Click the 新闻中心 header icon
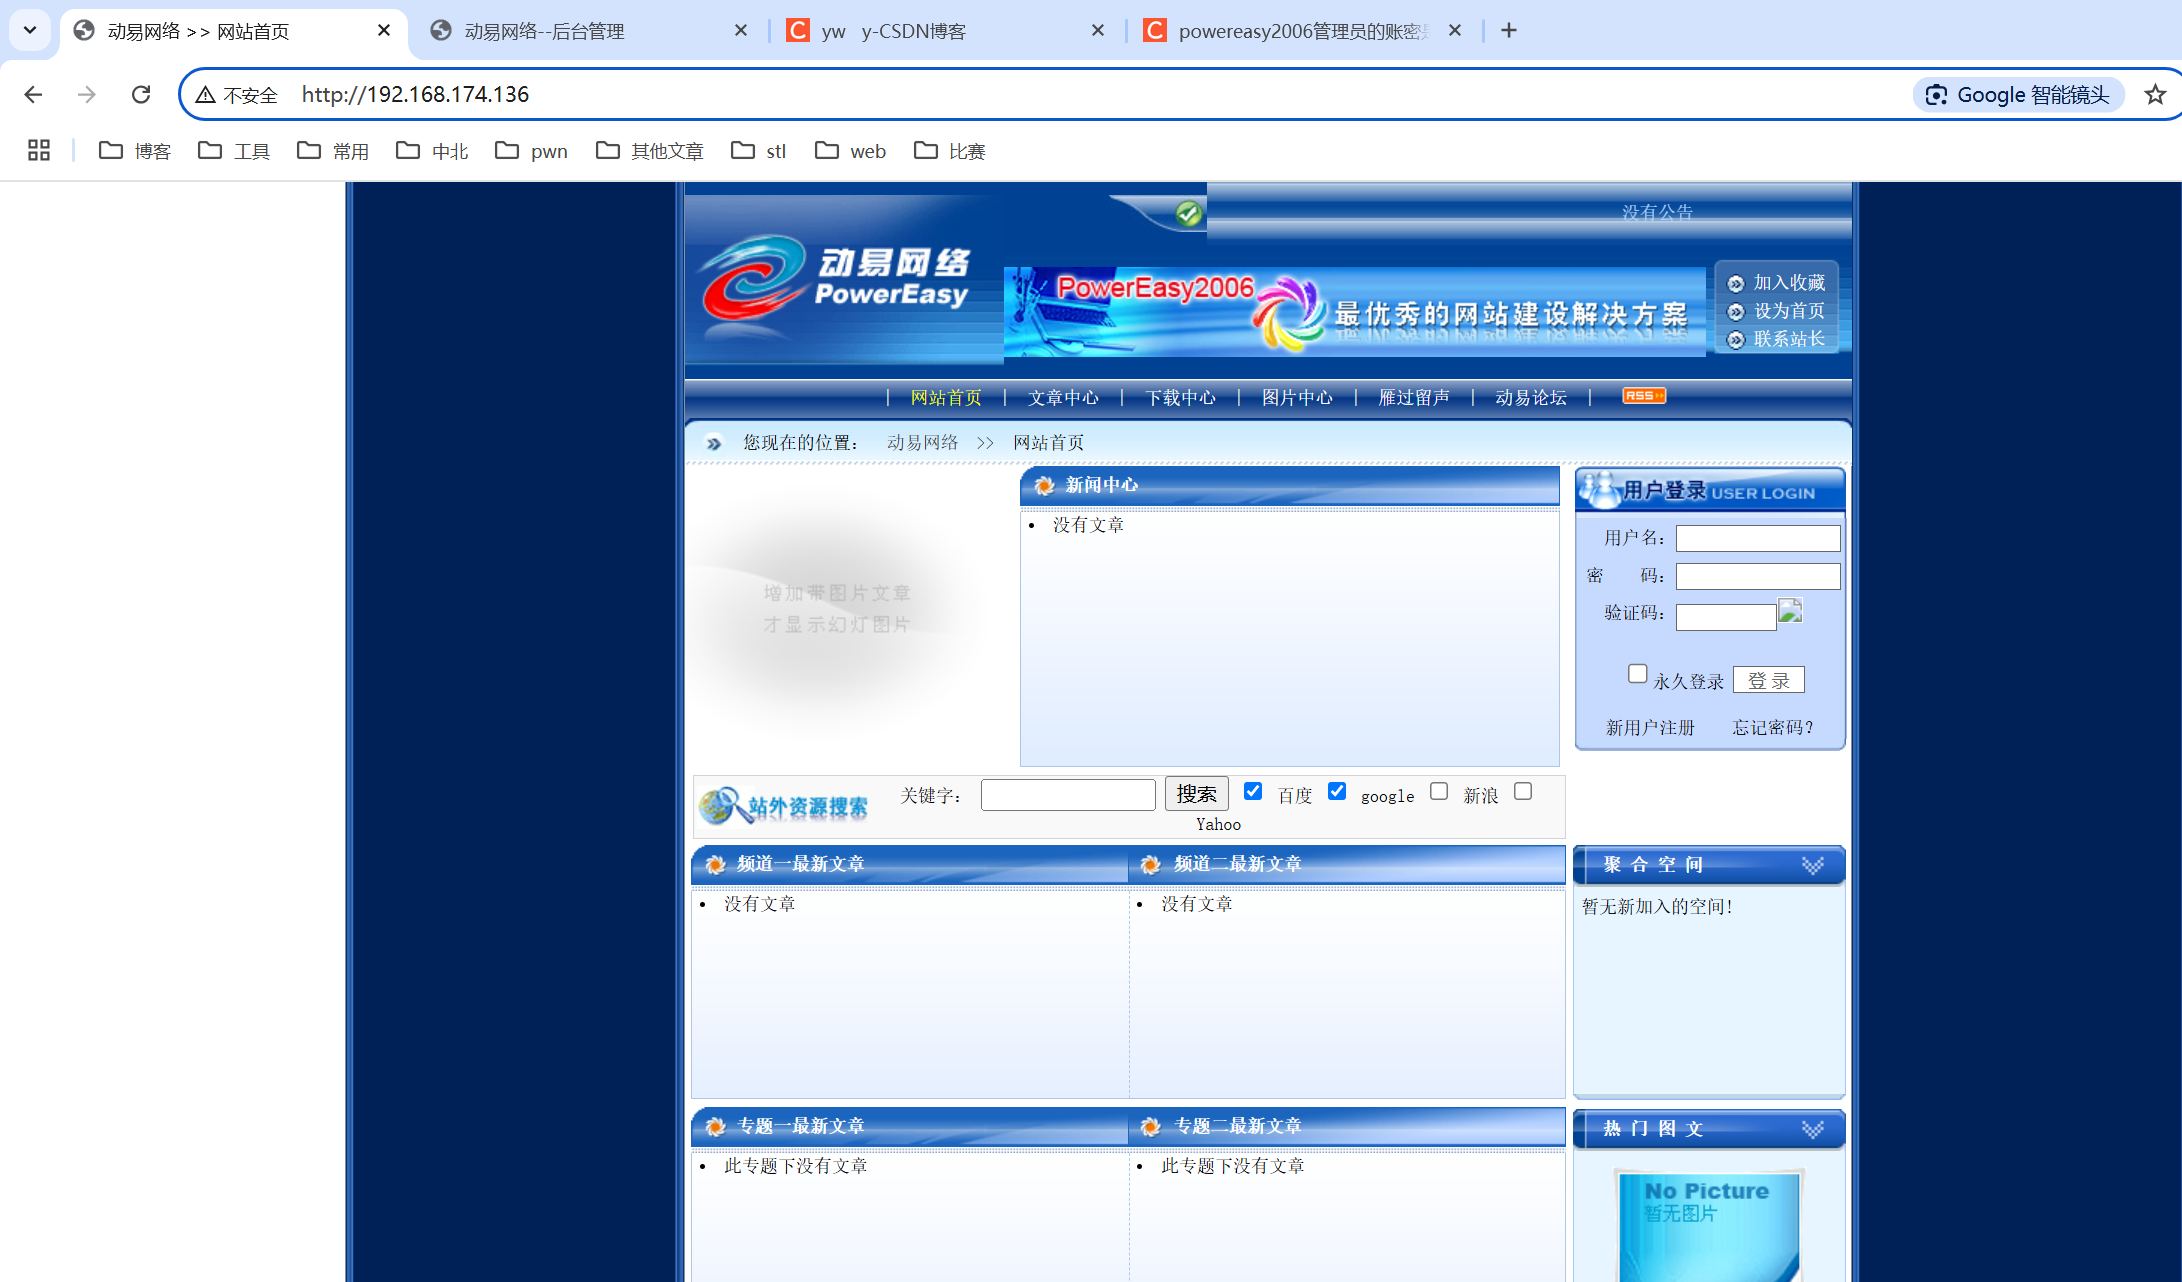This screenshot has width=2182, height=1282. click(x=1044, y=485)
